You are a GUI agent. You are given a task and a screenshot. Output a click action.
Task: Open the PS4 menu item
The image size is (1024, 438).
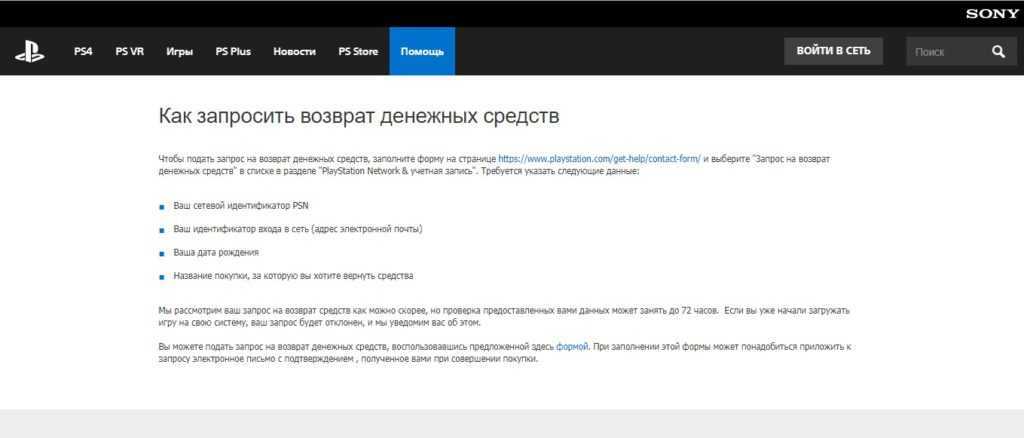click(83, 51)
